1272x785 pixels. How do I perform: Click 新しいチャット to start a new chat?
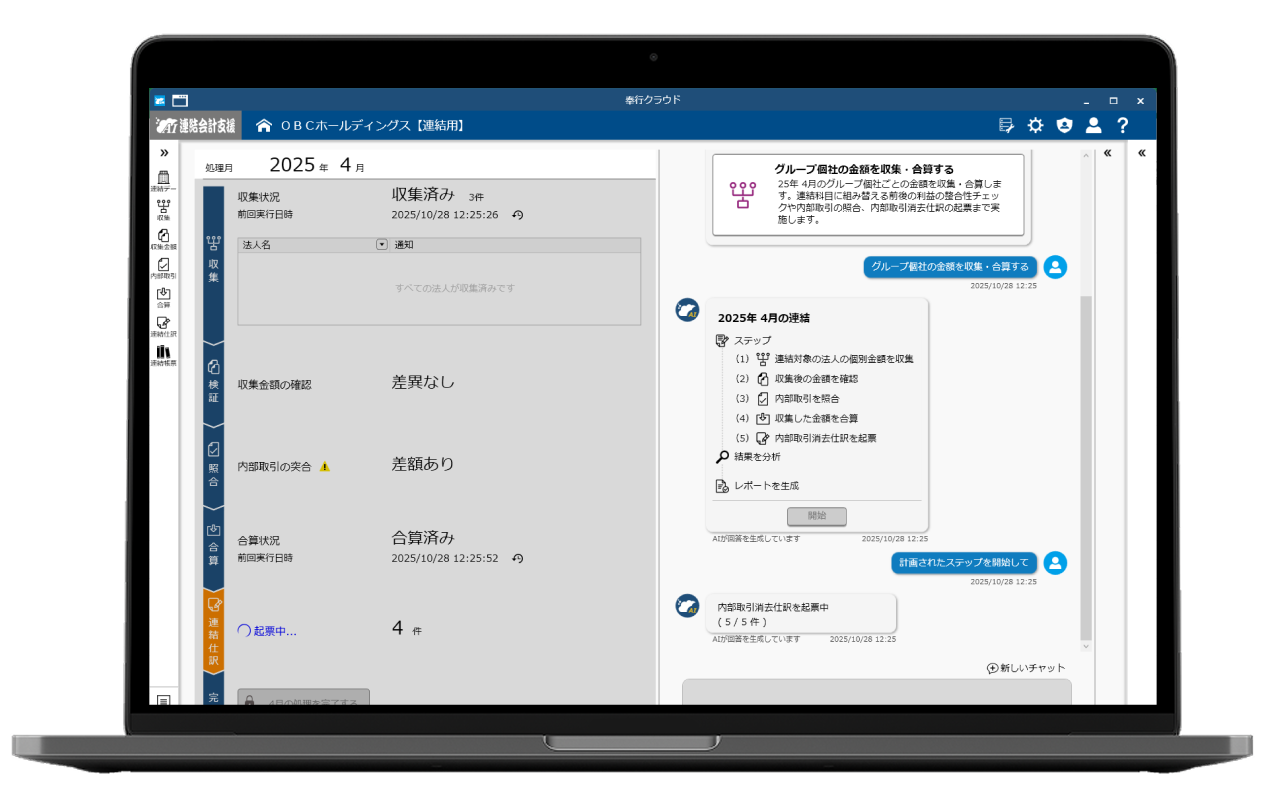tap(1026, 668)
